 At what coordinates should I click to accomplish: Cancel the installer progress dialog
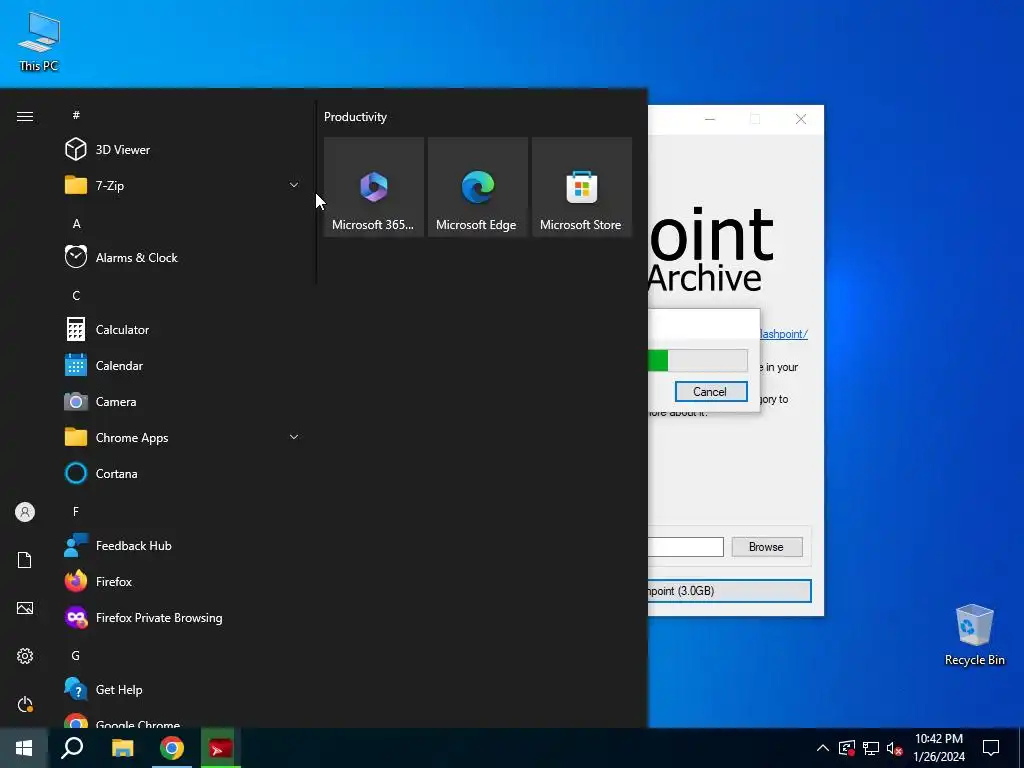tap(711, 392)
